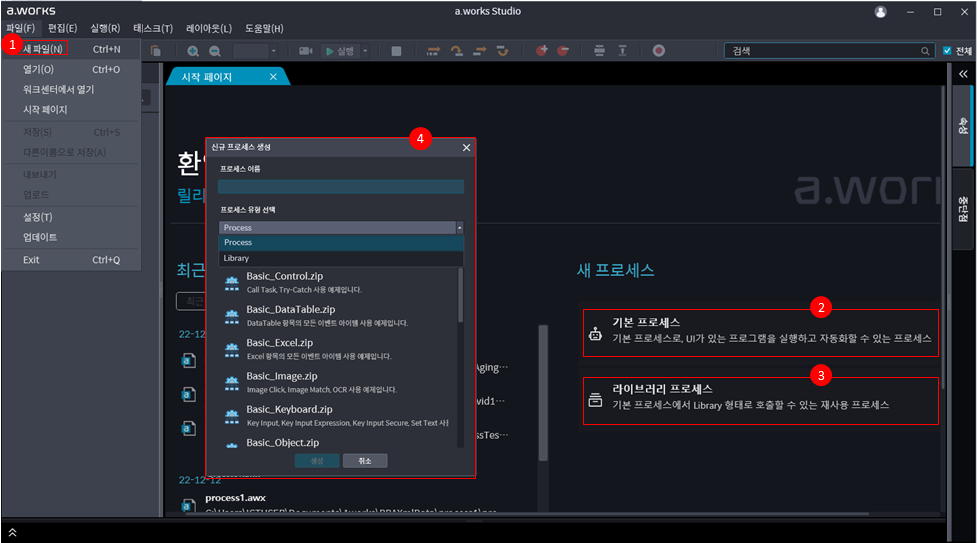Click the upward arrow toolbar icon
Screen dimensions: 977x543
pyautogui.click(x=622, y=51)
